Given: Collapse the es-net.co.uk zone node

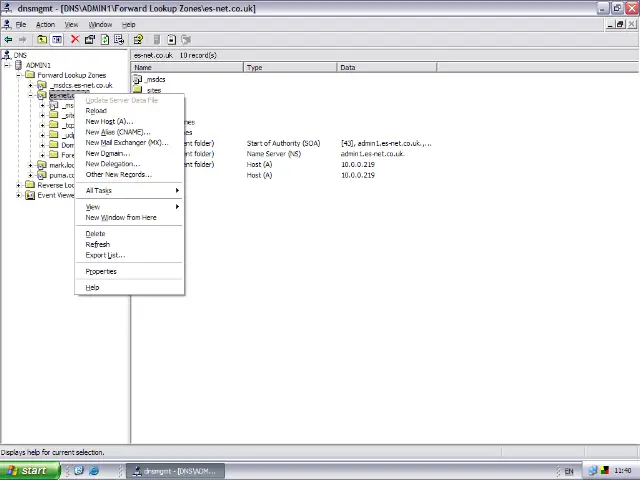Looking at the screenshot, I should (31, 95).
